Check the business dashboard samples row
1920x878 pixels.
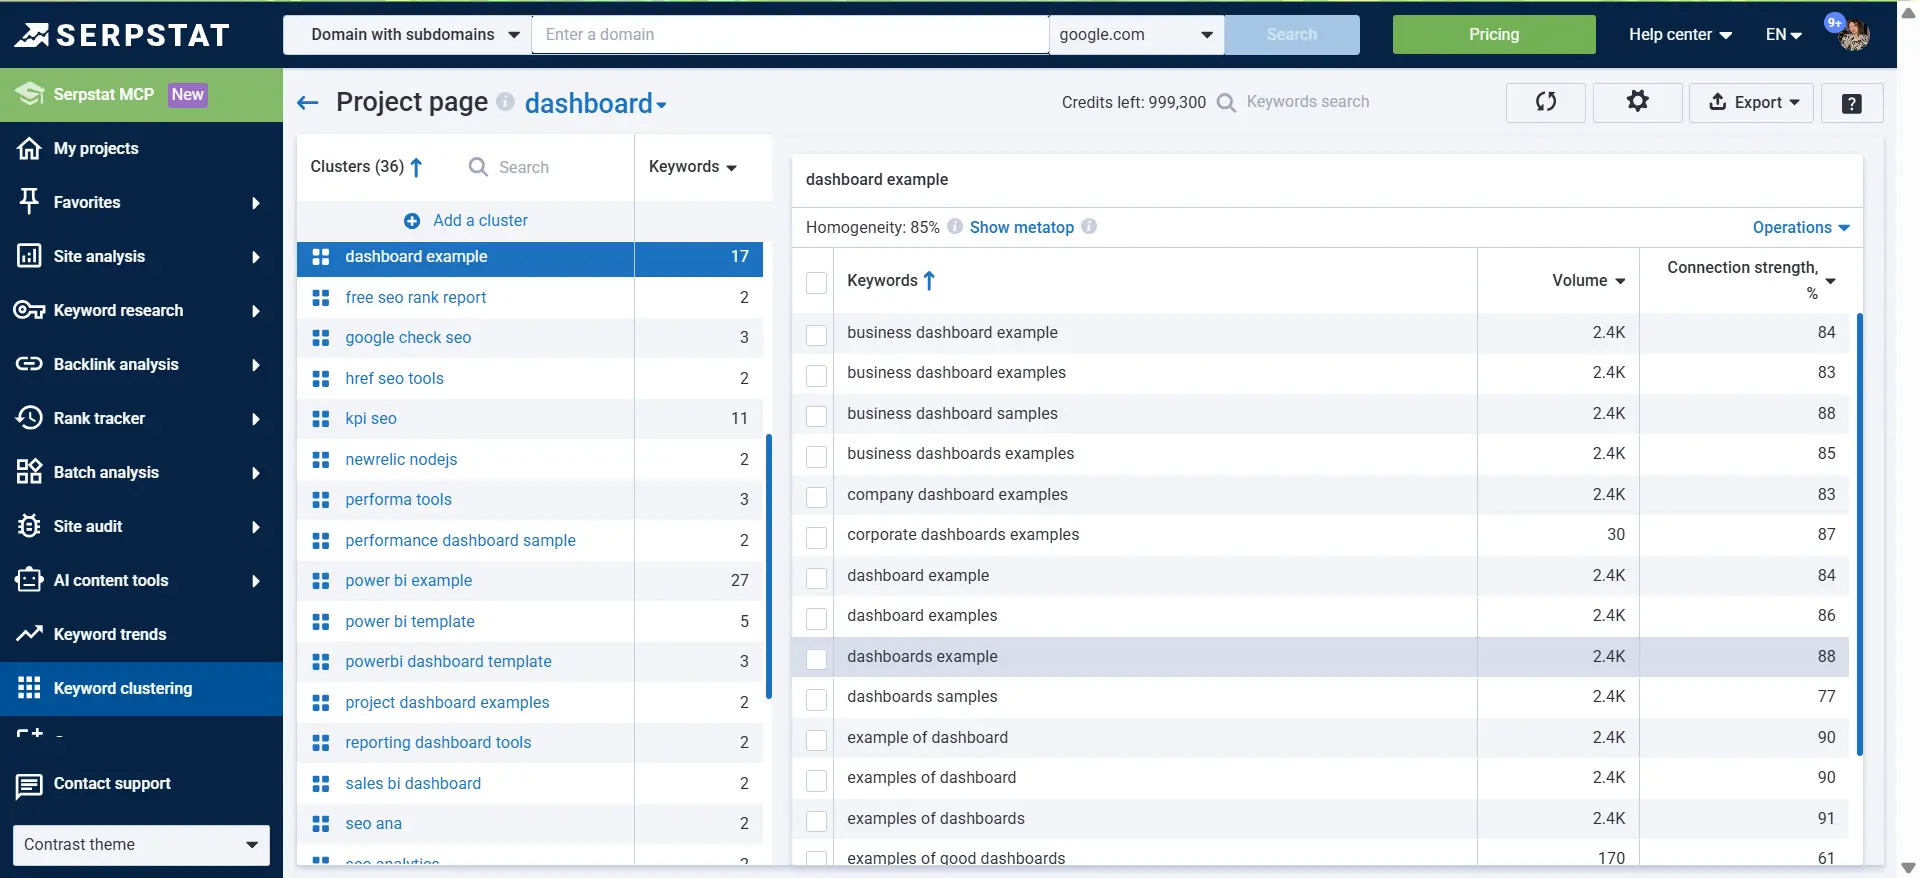pyautogui.click(x=817, y=416)
